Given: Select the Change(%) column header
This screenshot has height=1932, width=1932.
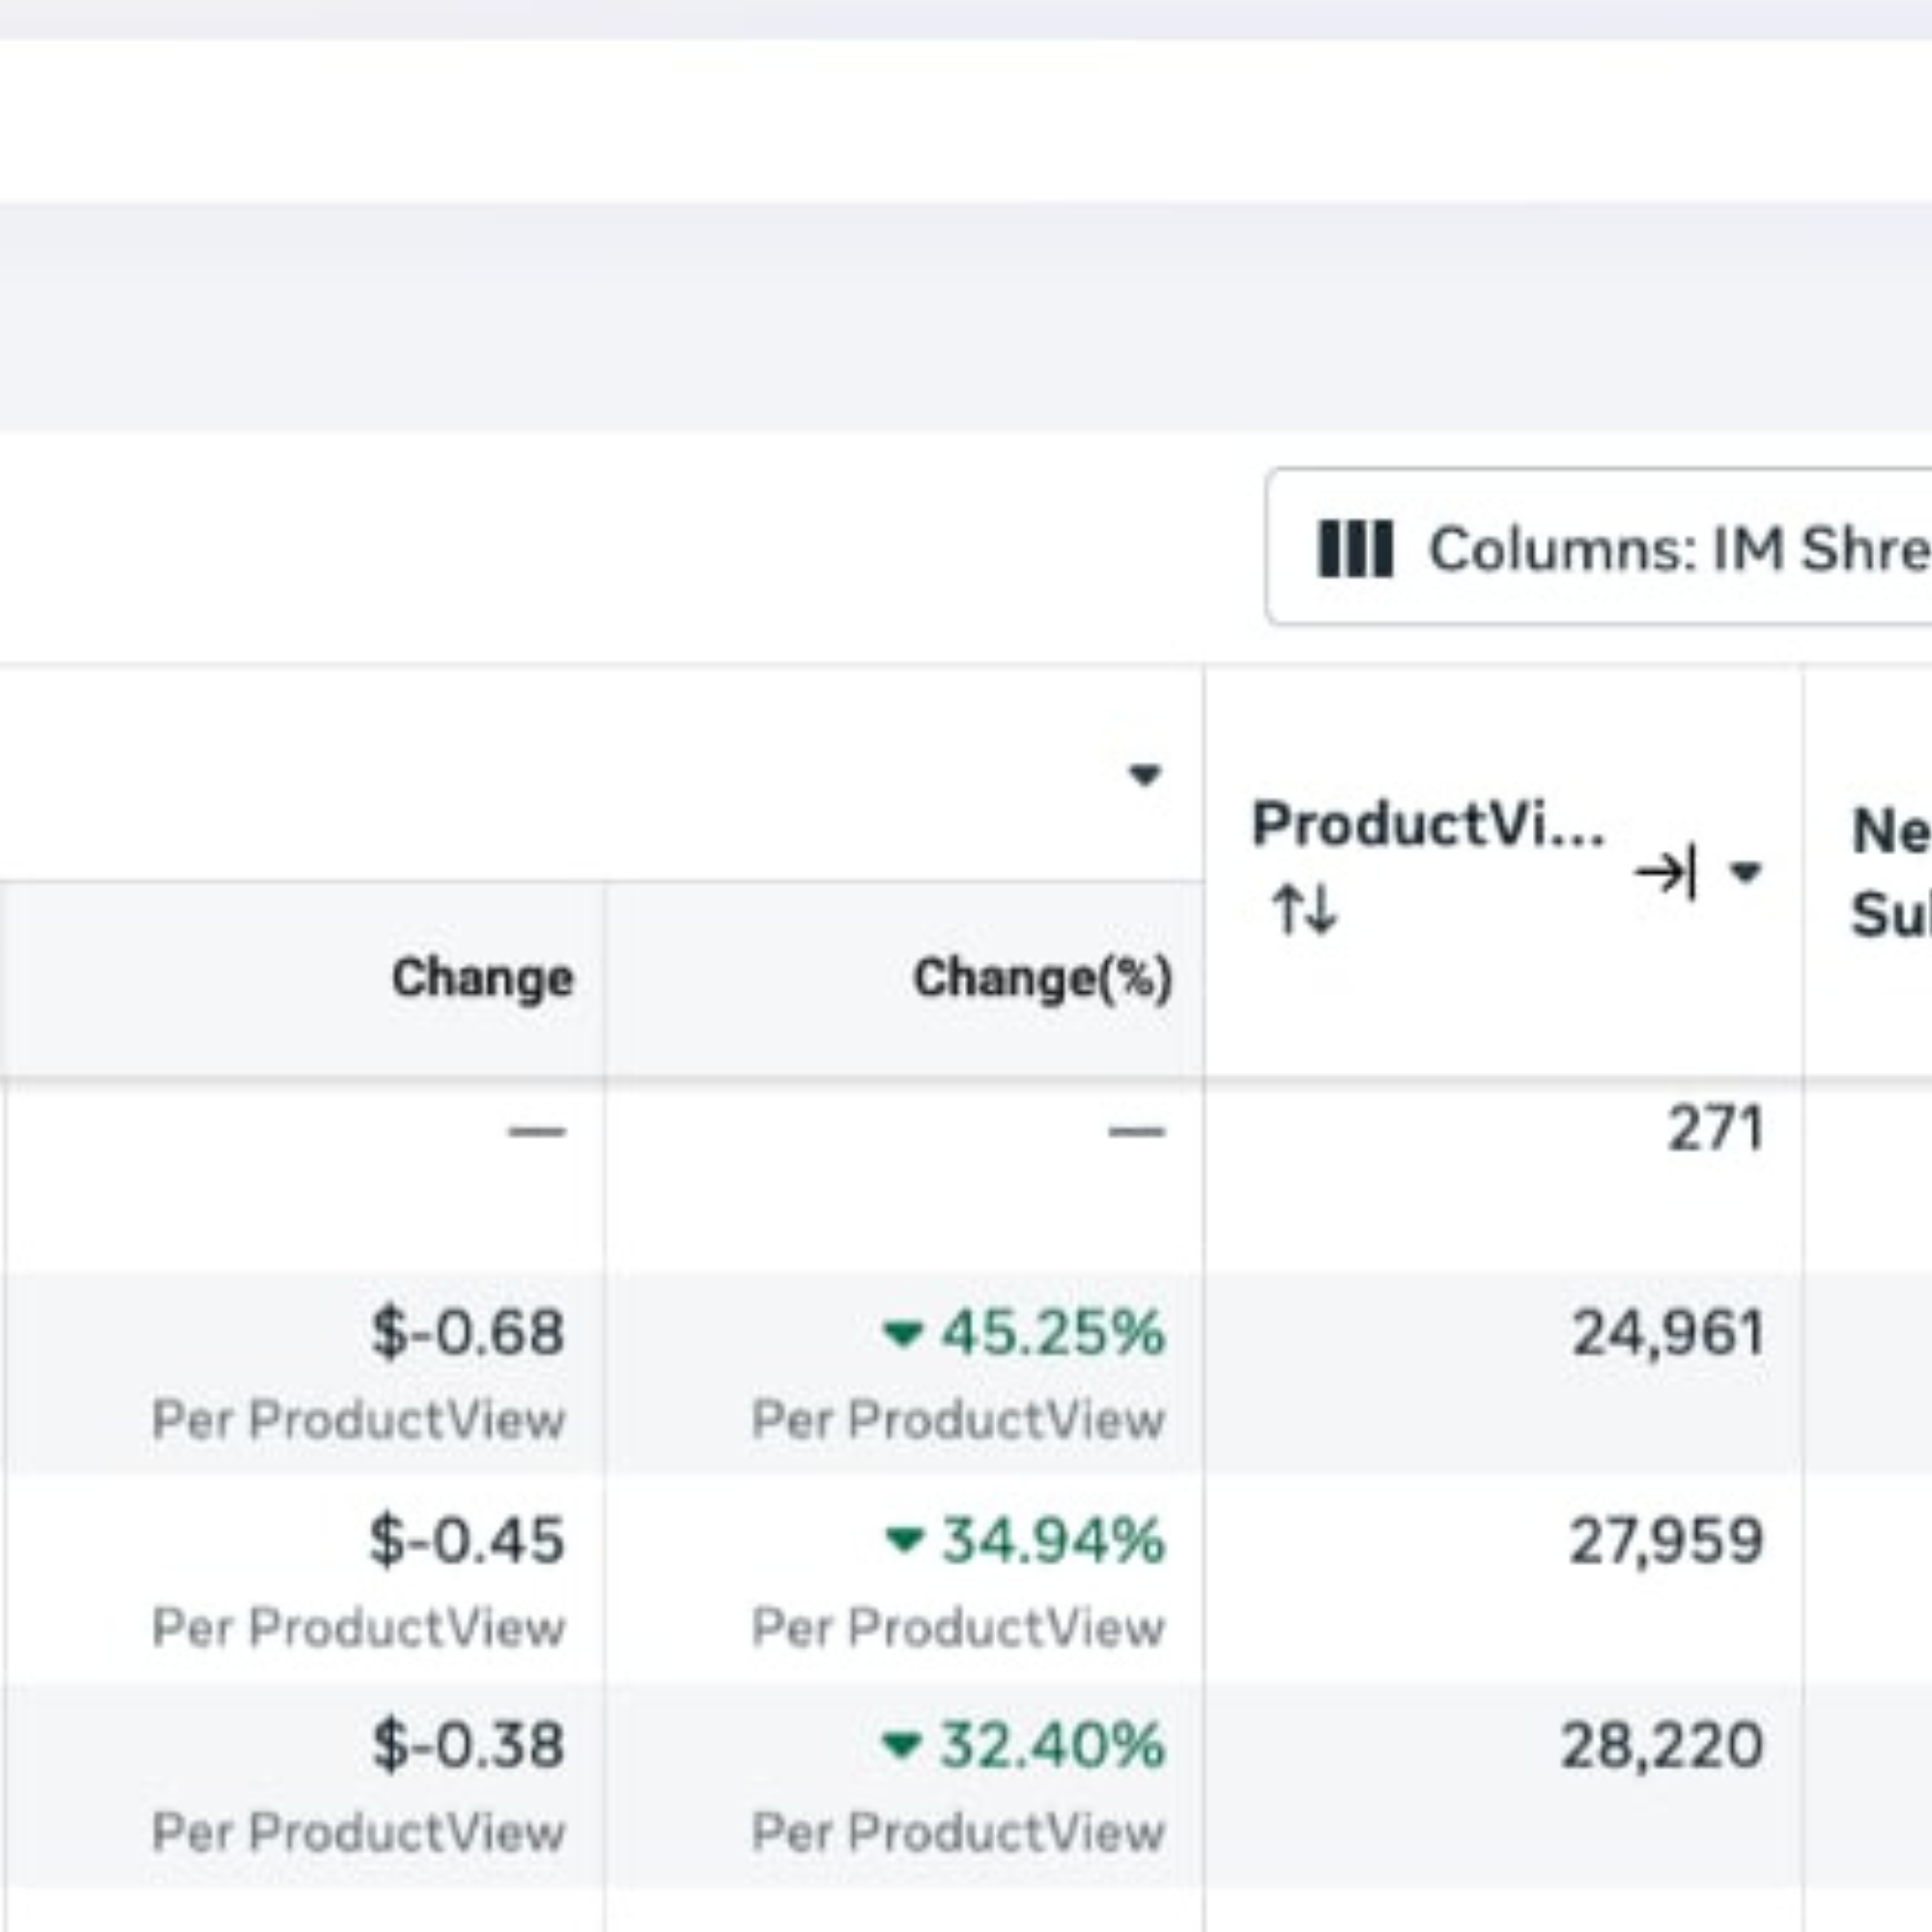Looking at the screenshot, I should click(1042, 978).
